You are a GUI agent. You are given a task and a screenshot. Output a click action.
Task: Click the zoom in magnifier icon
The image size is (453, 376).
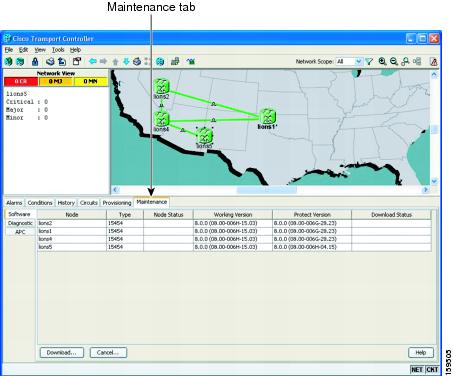click(382, 61)
